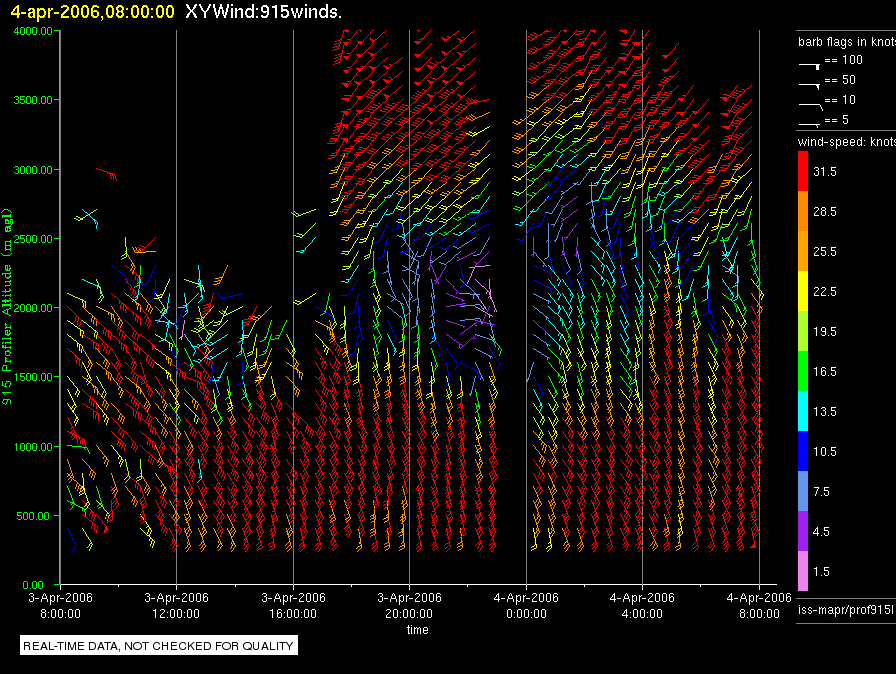Click the iss-mapr/prof915l source label
Viewport: 896px width, 674px height.
coord(846,610)
